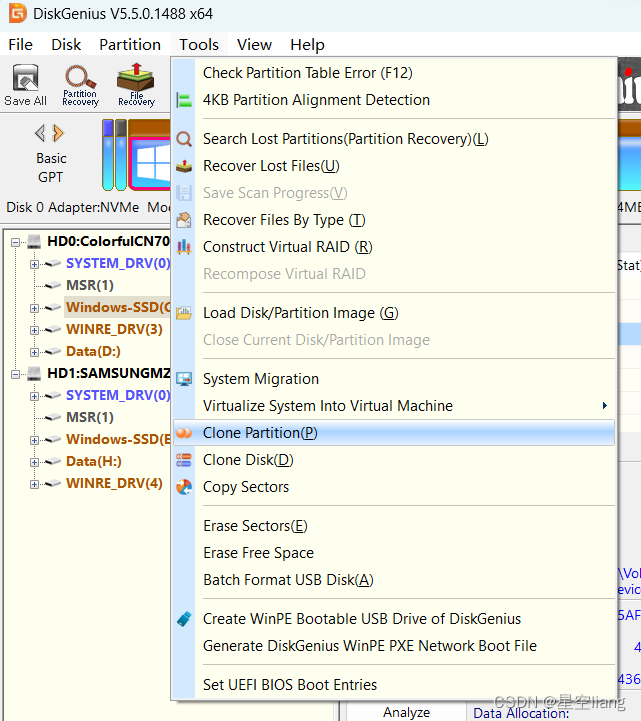Image resolution: width=641 pixels, height=721 pixels.
Task: Open the View menu
Action: click(254, 45)
